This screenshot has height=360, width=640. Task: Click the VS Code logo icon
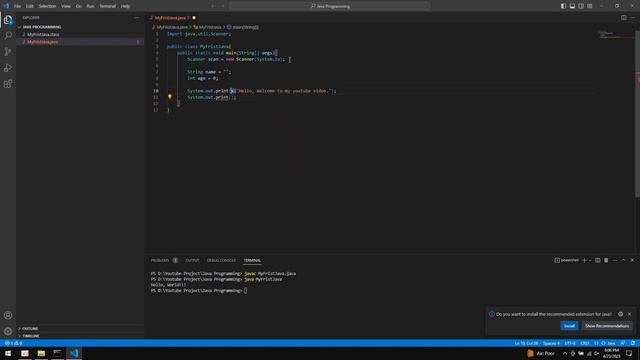coord(6,6)
